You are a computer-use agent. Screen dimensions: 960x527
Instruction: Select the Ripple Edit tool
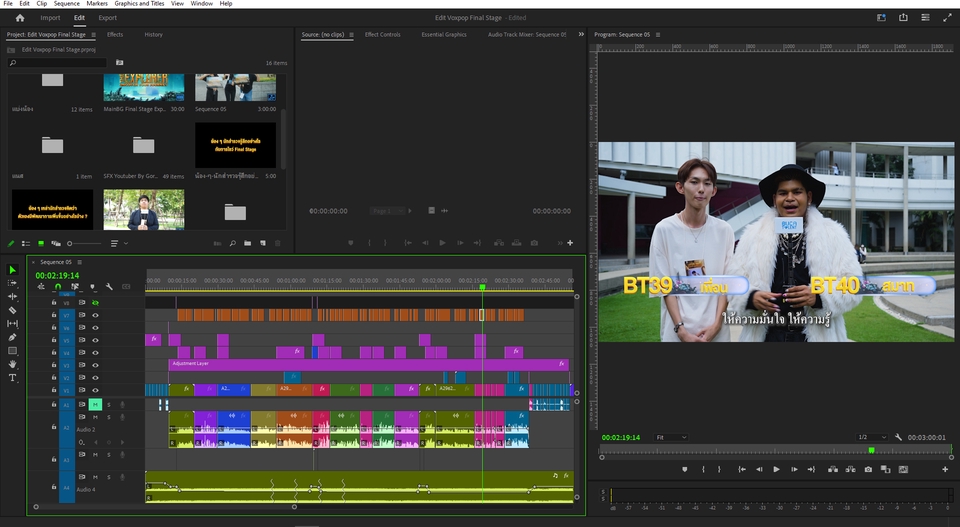(x=13, y=297)
